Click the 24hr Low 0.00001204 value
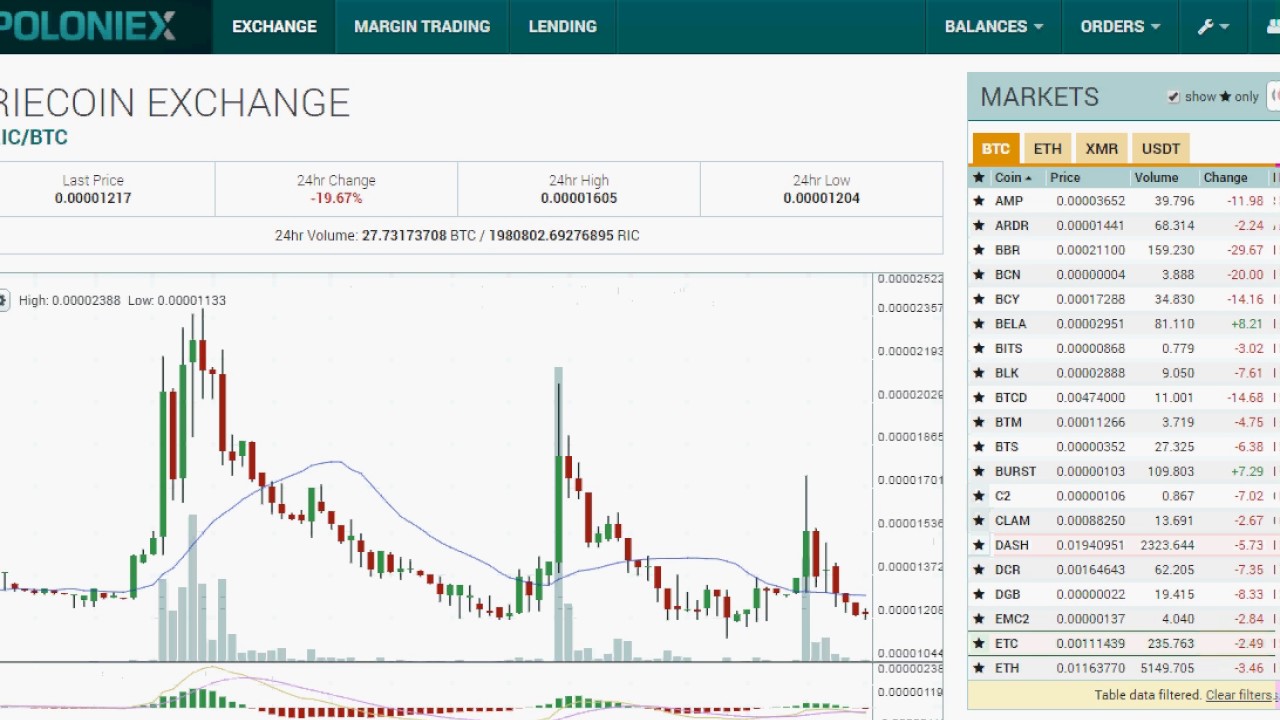This screenshot has height=720, width=1280. [x=822, y=198]
